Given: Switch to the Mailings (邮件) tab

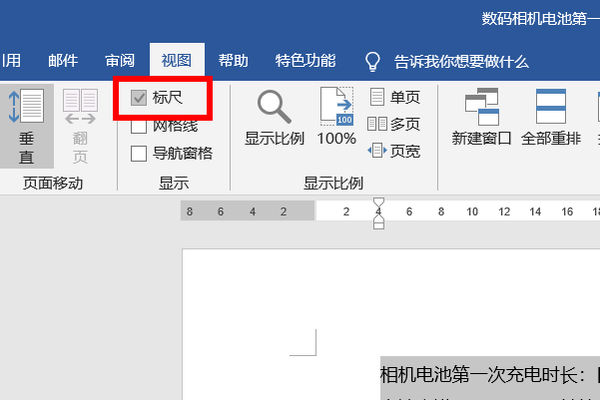Looking at the screenshot, I should tap(63, 60).
